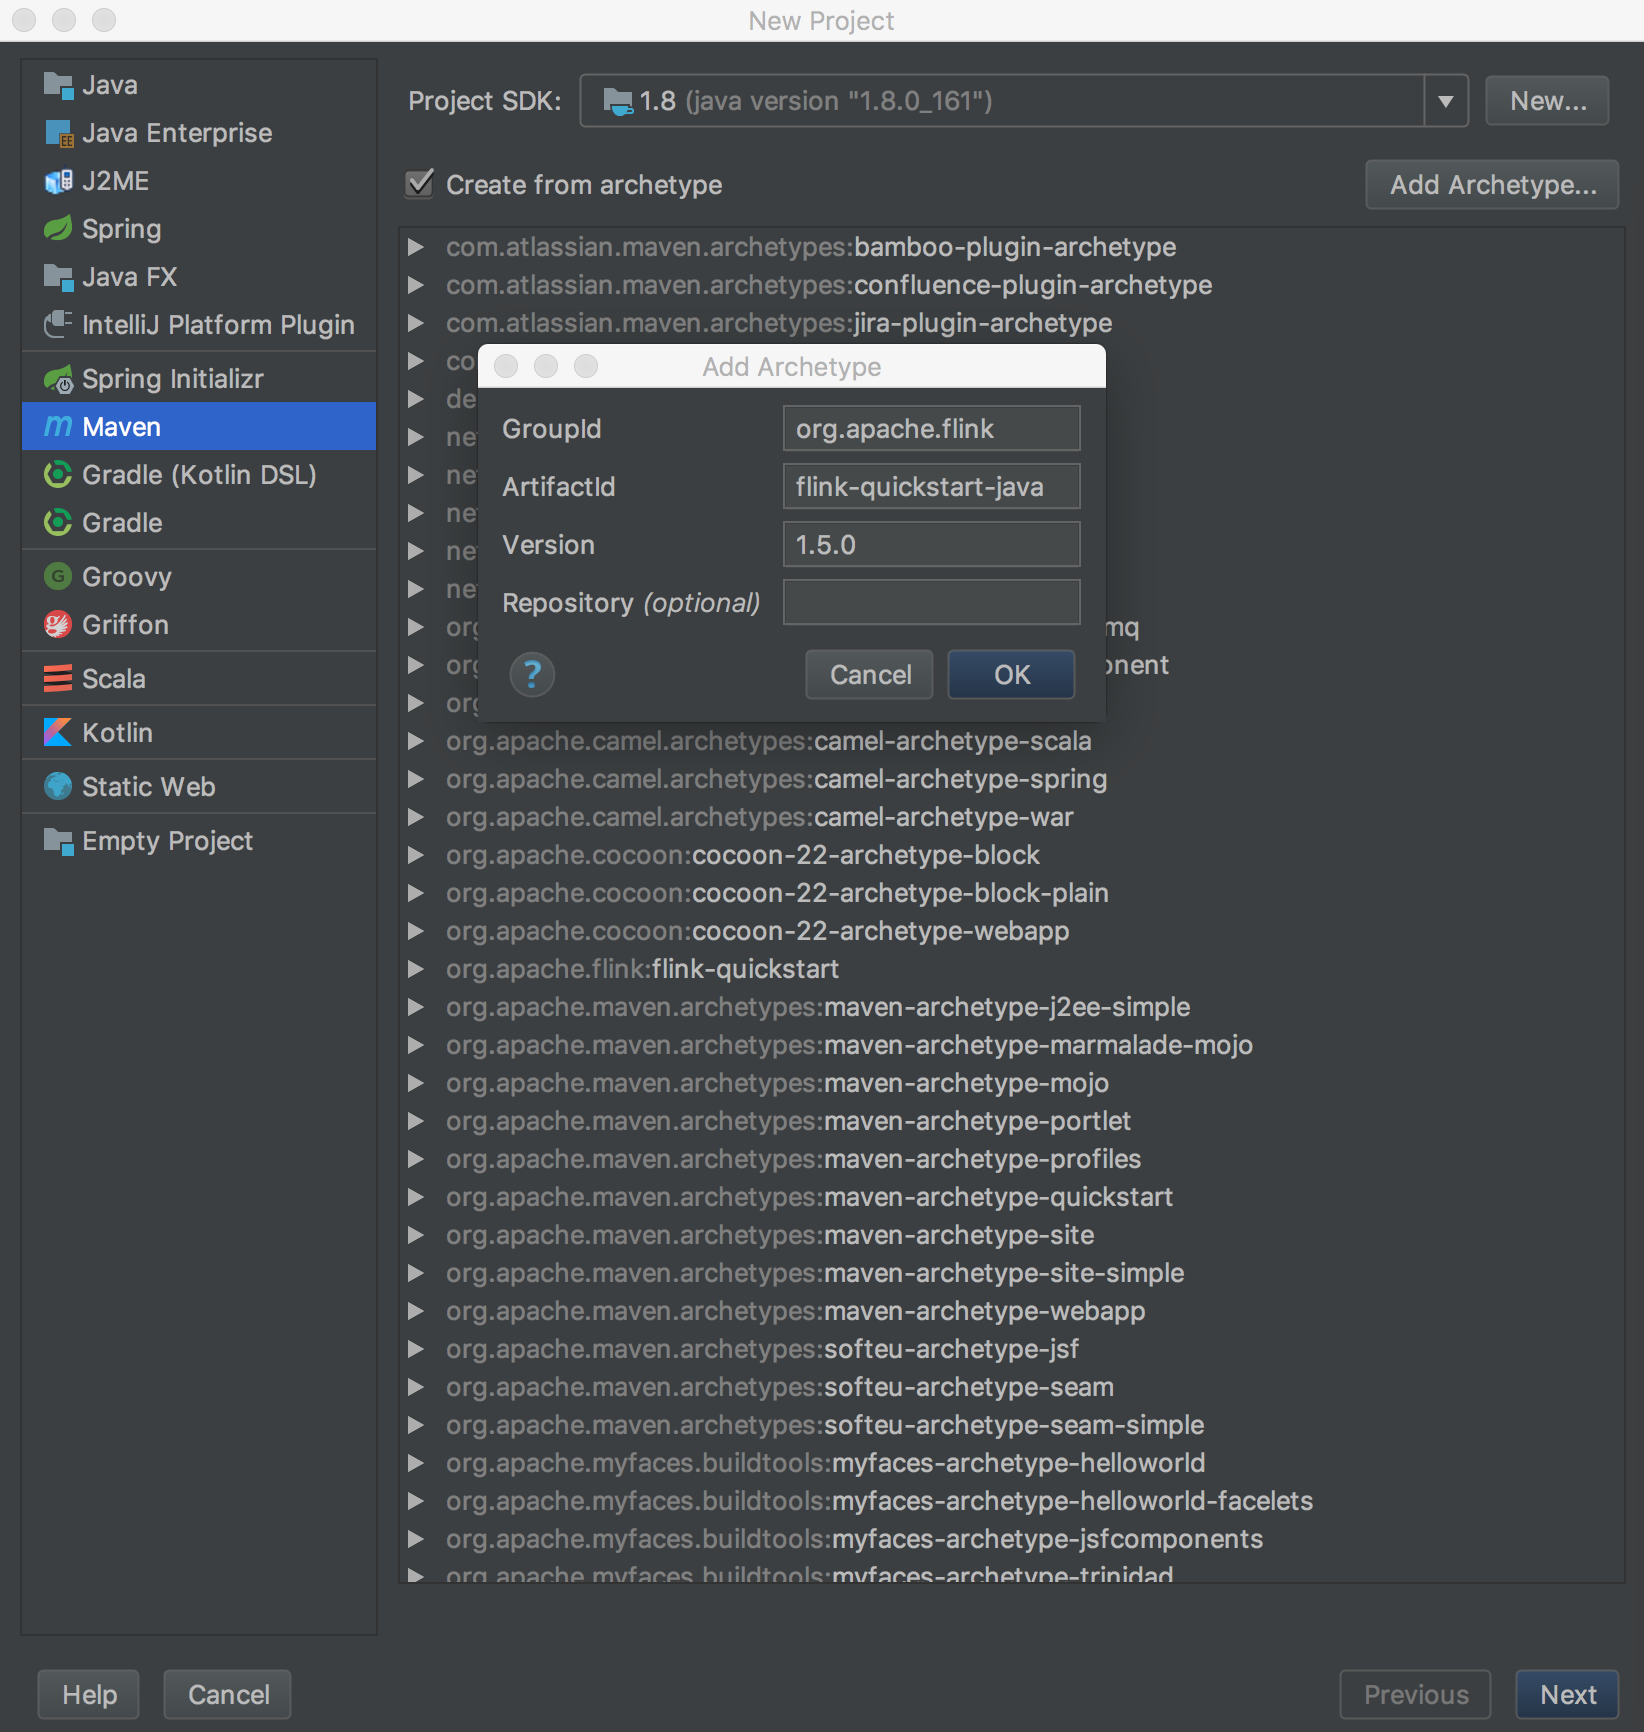The image size is (1644, 1732).
Task: Select cocoon-22-archetype-block row
Action: pyautogui.click(x=1011, y=855)
